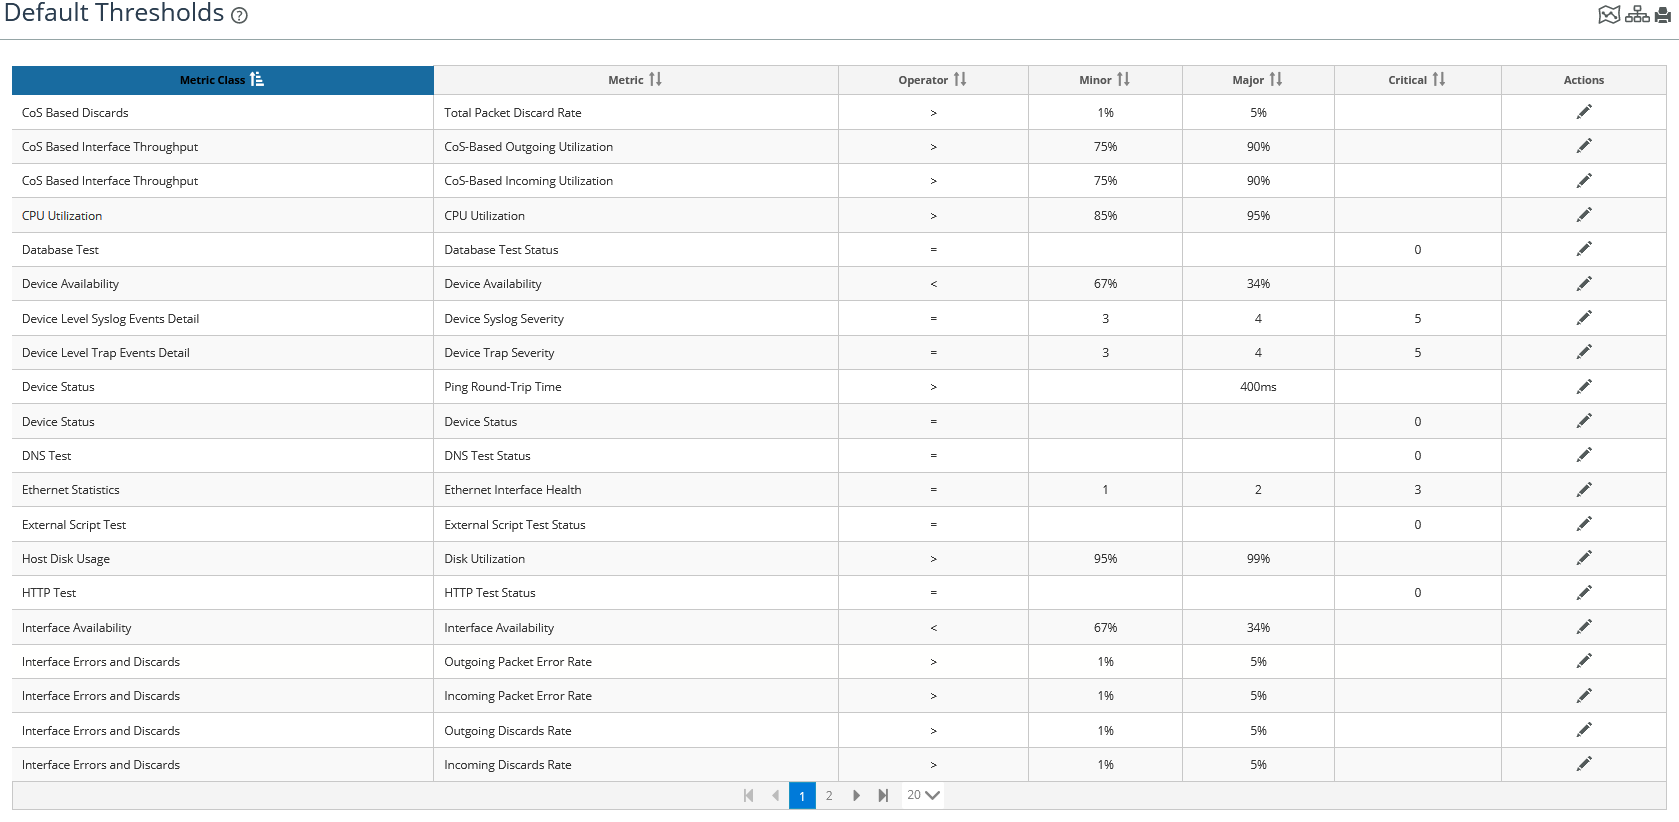Open help for Default Thresholds

click(x=239, y=16)
